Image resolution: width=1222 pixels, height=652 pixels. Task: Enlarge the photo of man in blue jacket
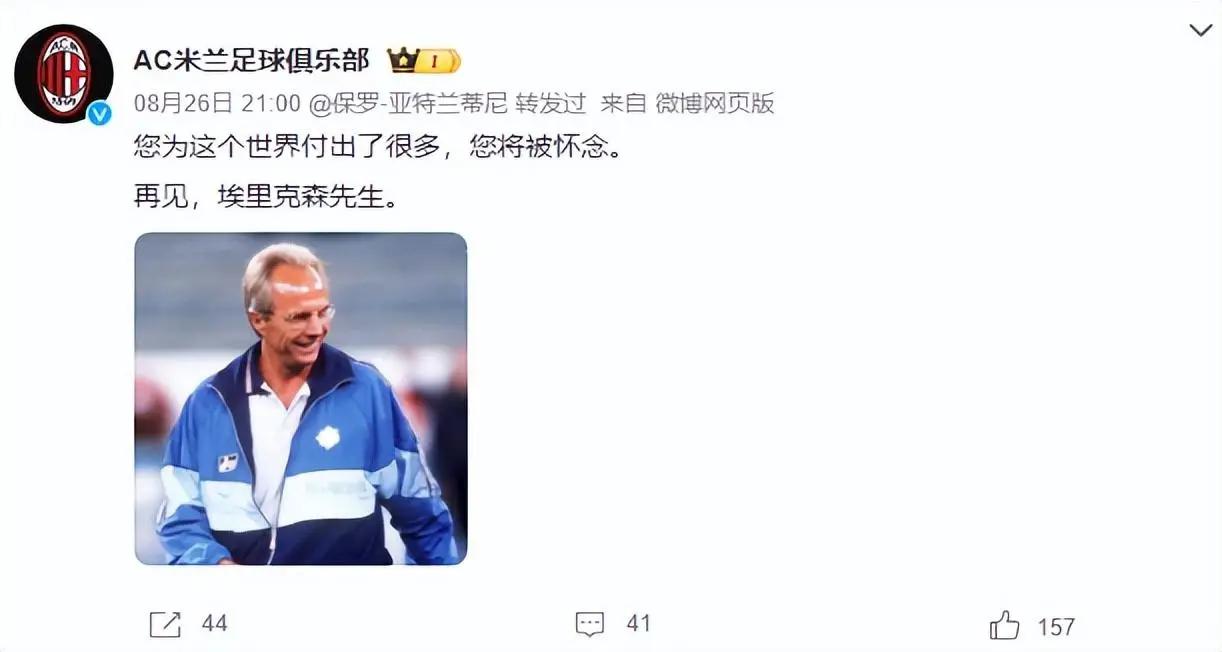301,399
